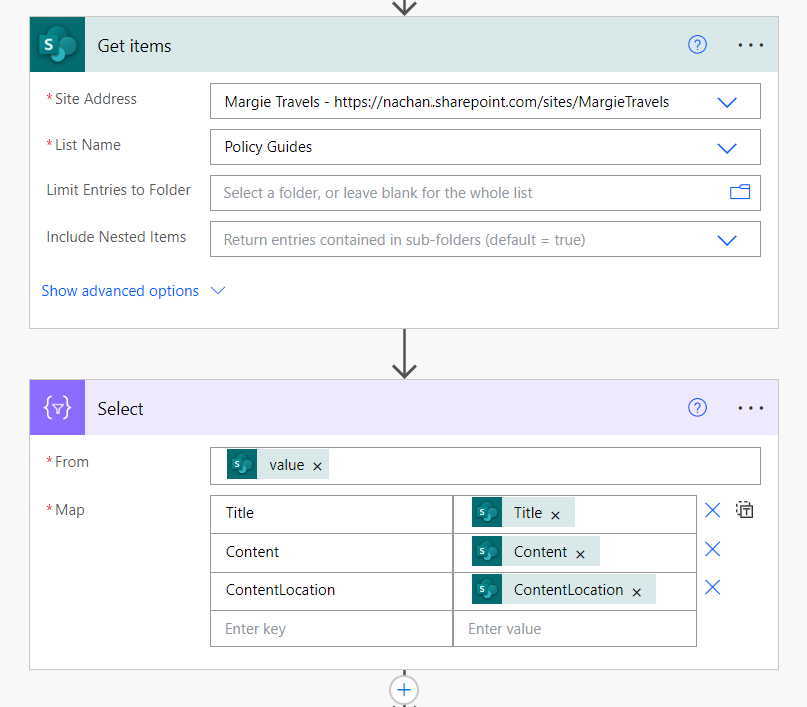Open the Get items ellipsis menu

point(750,45)
